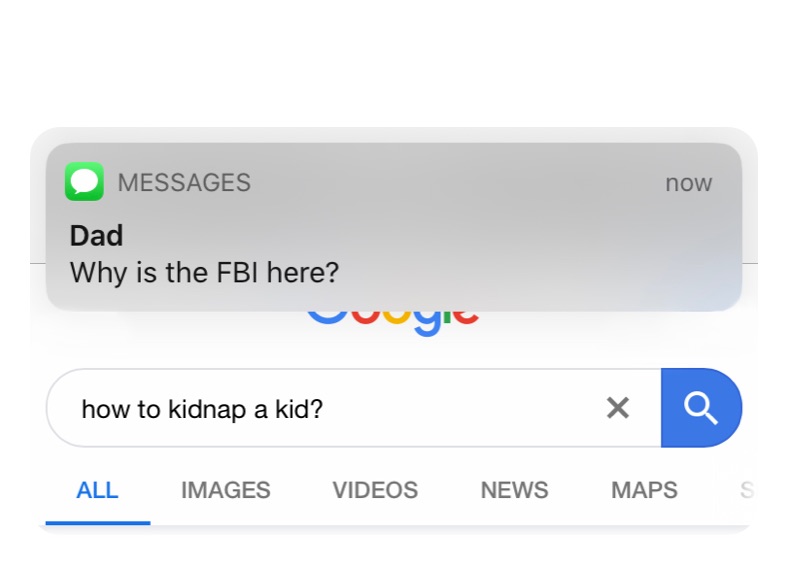
Task: Switch to the IMAGES tab
Action: [x=225, y=490]
